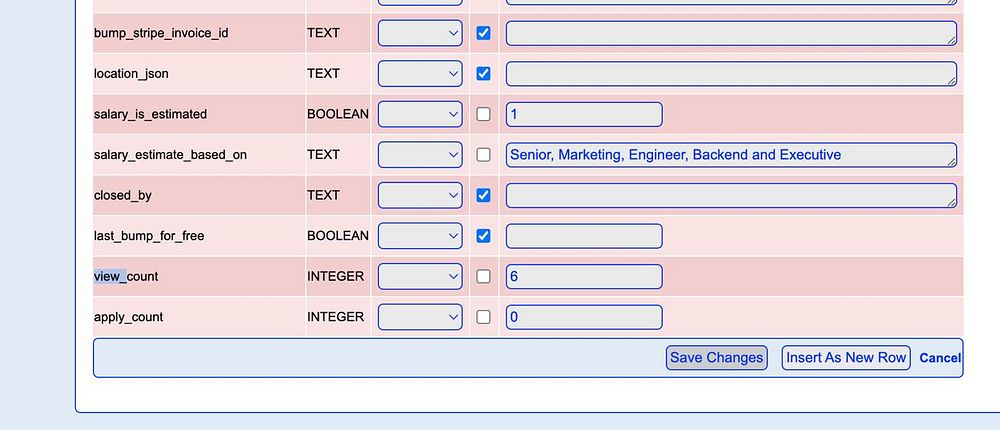1000x430 pixels.
Task: Check the apply_count null checkbox
Action: tap(484, 317)
